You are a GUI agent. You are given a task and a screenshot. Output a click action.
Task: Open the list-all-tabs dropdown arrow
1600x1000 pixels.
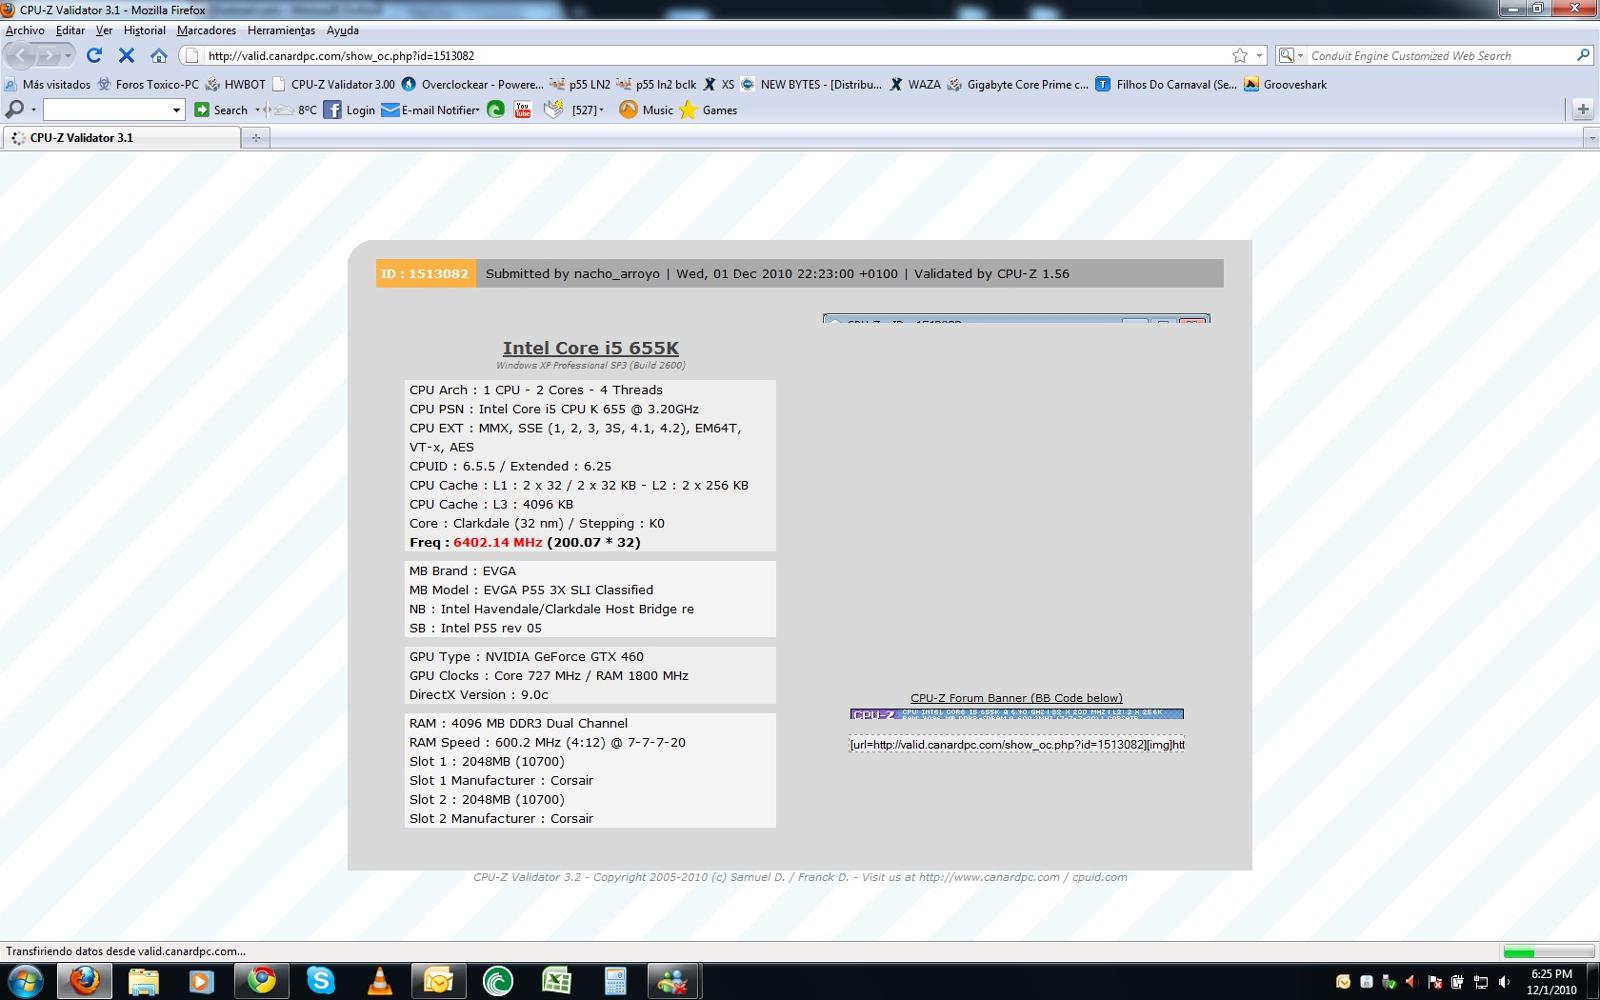[1591, 138]
